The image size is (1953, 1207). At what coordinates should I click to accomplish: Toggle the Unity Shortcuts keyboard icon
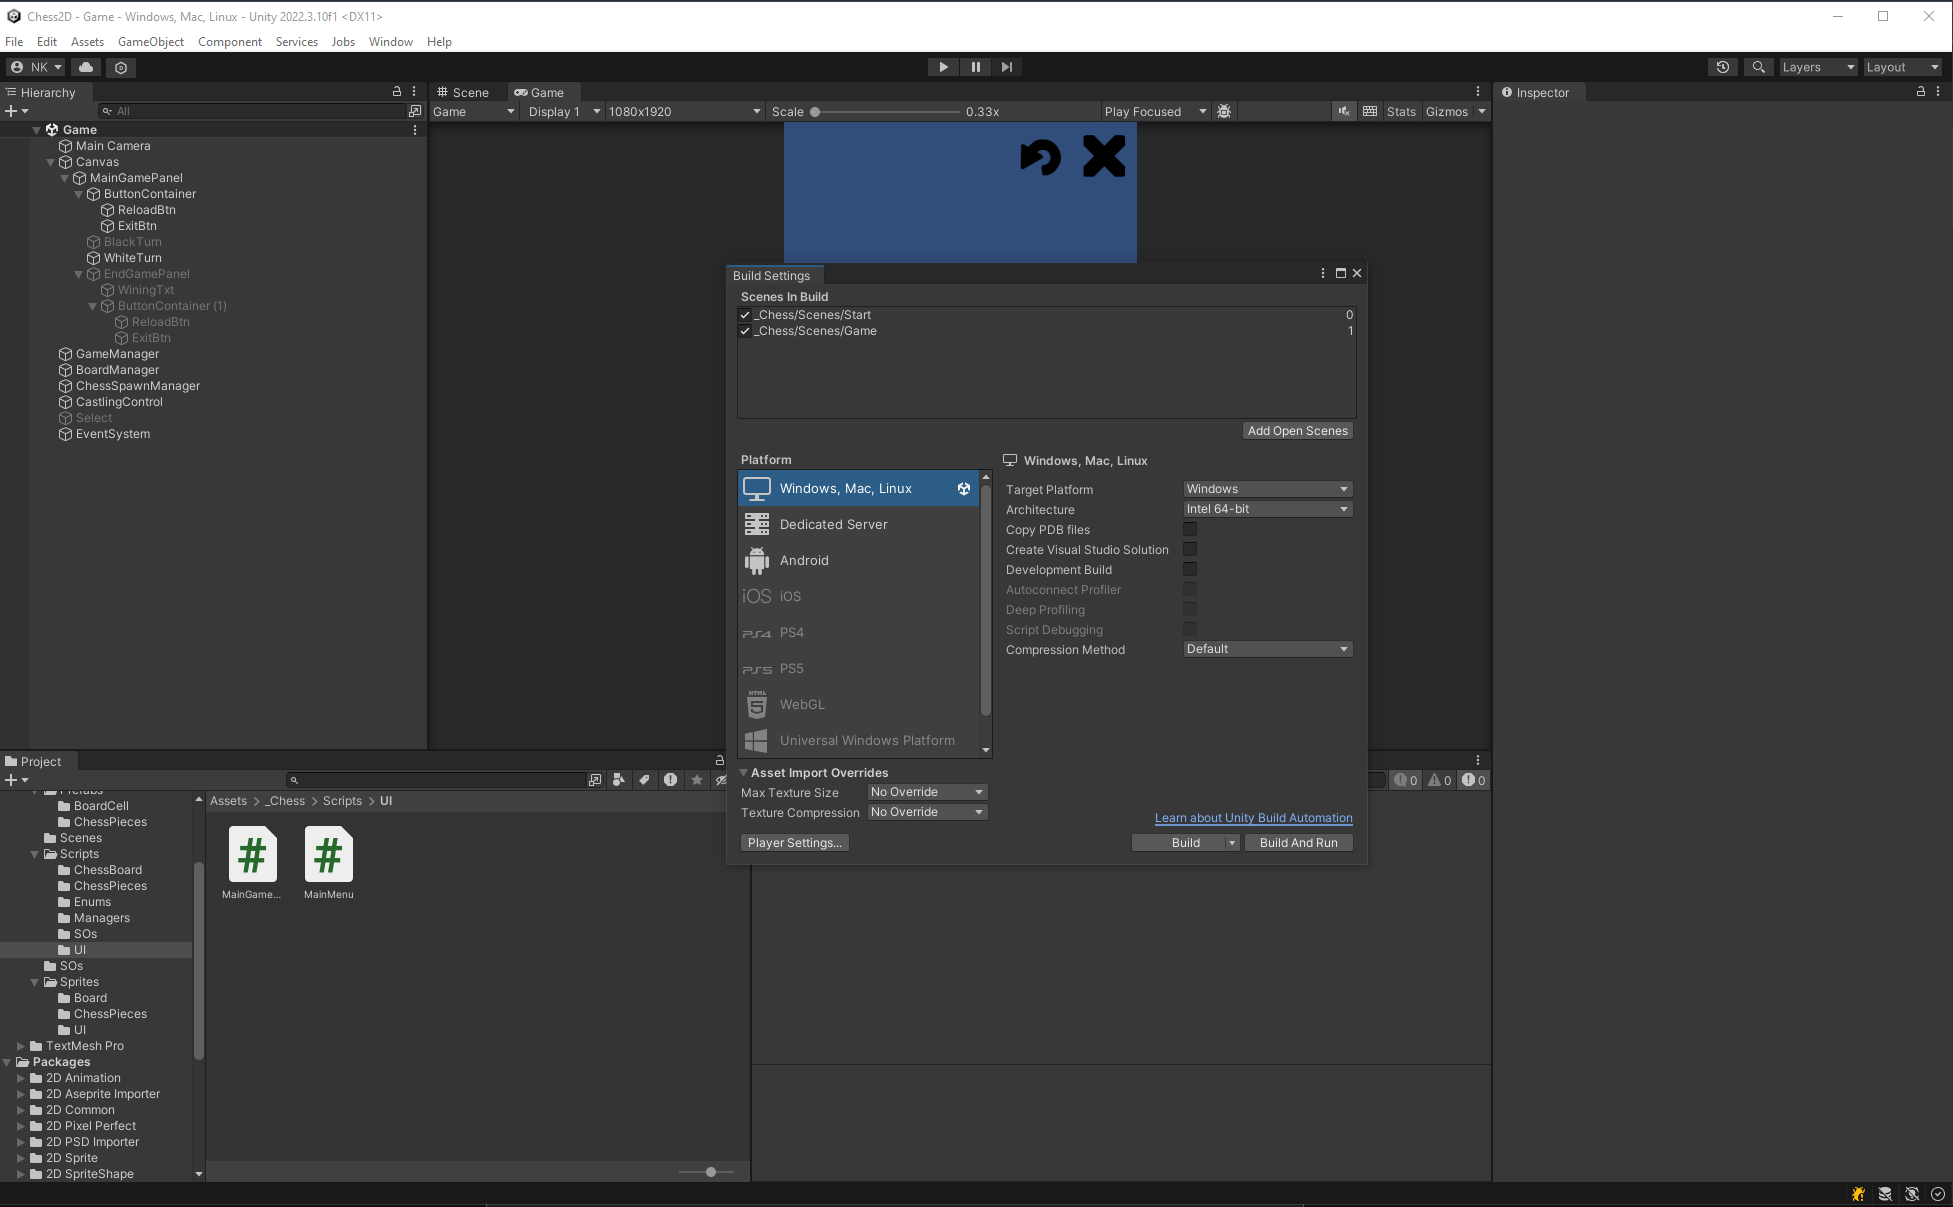(x=1370, y=111)
